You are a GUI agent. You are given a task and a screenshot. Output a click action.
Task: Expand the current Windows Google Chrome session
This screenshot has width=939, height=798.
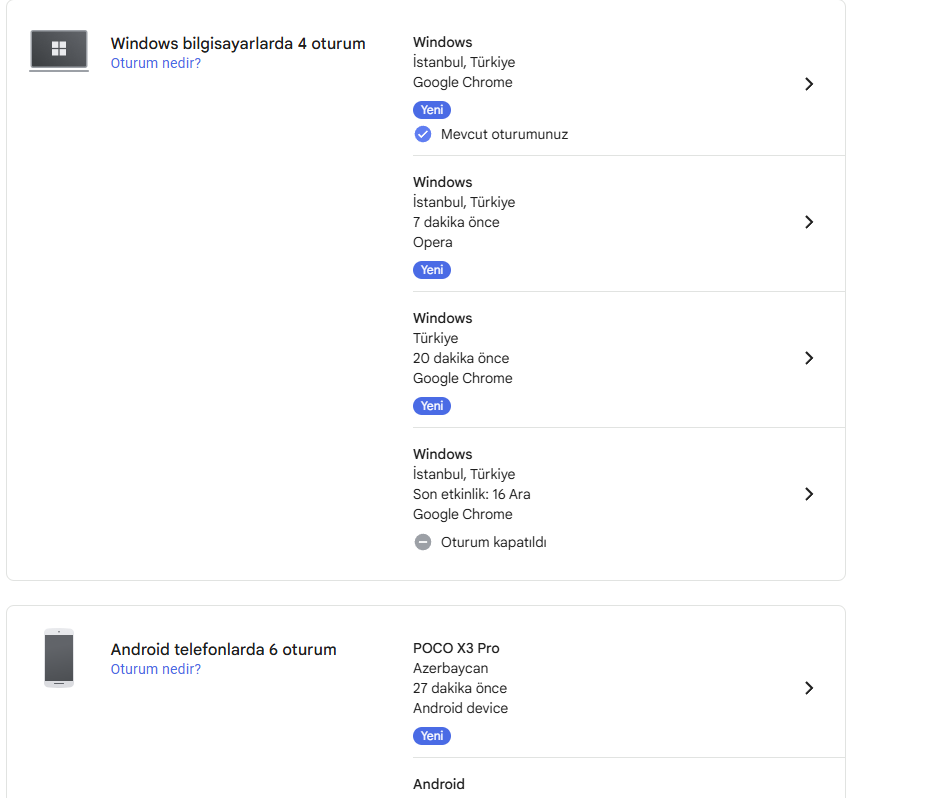[x=809, y=84]
